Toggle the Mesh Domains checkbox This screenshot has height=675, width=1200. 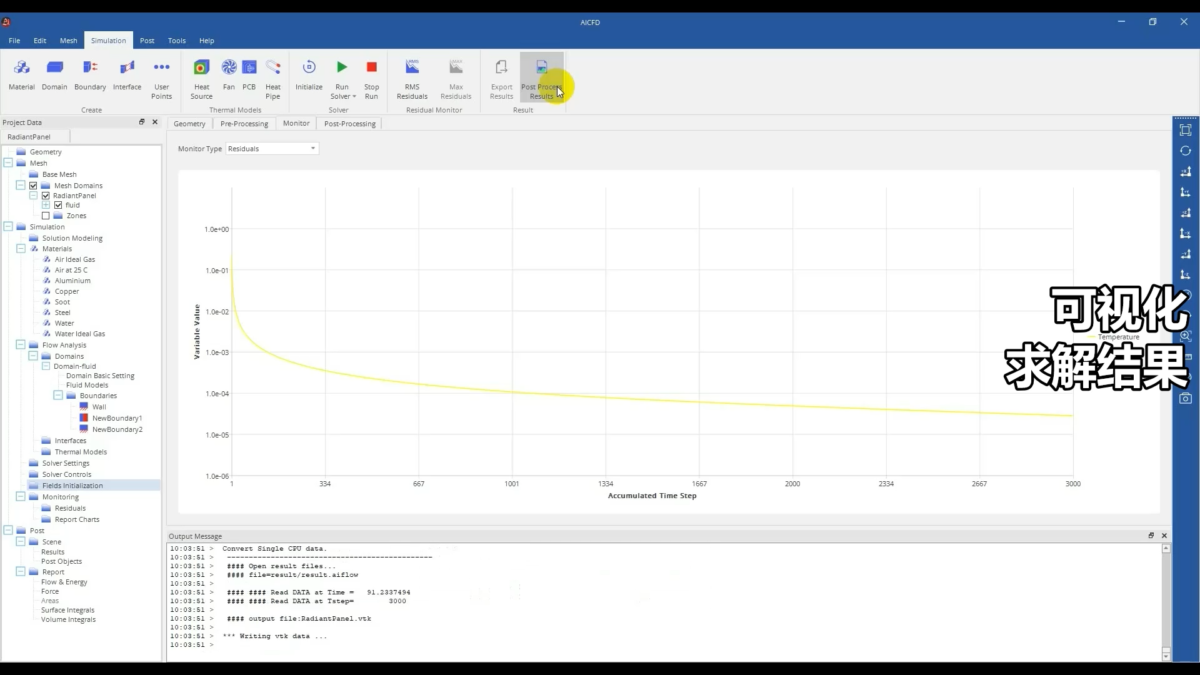click(33, 185)
